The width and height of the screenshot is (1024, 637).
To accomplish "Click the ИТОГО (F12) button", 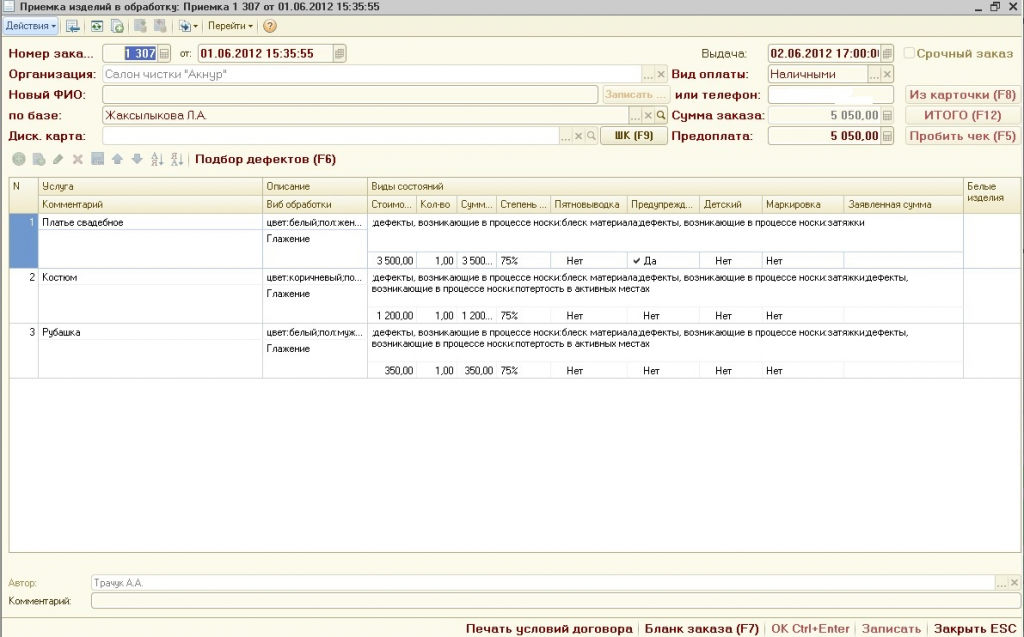I will [963, 115].
